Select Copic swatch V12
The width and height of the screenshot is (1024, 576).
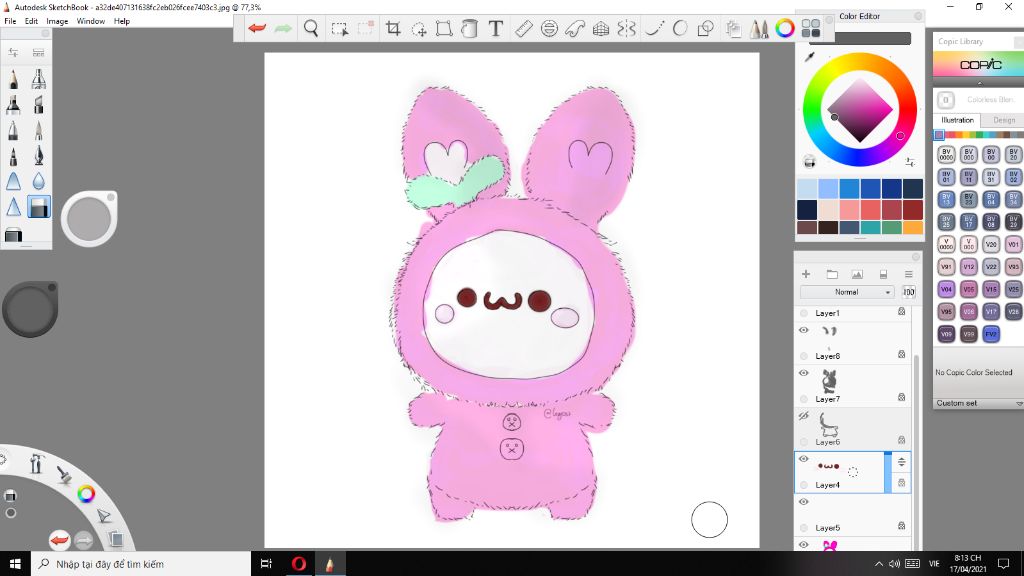pos(968,266)
